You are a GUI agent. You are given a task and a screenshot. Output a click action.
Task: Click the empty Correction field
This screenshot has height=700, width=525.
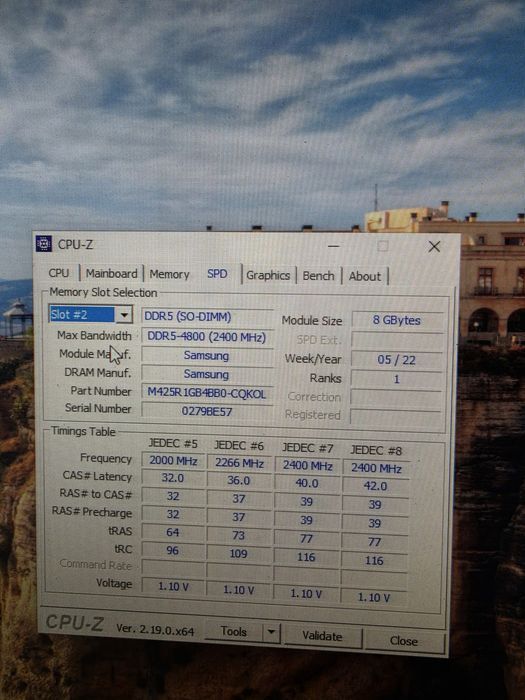tap(396, 397)
